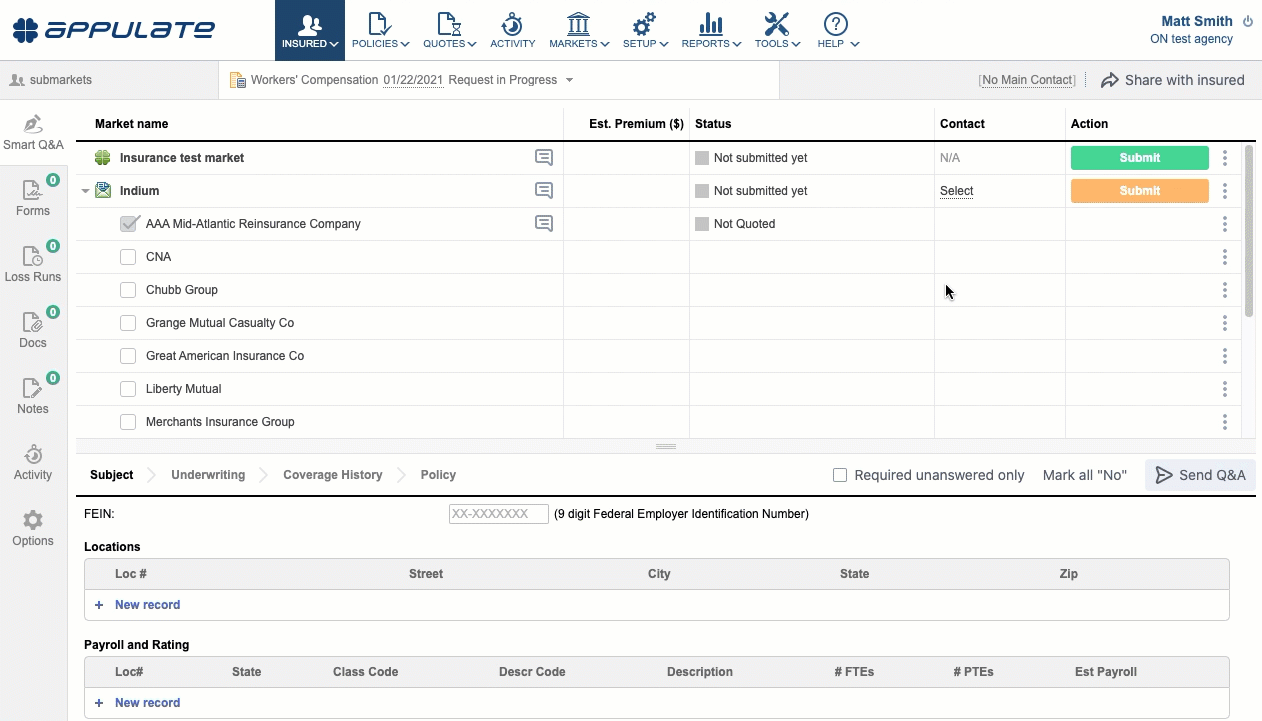Open the Notes sidebar panel
The width and height of the screenshot is (1262, 721).
coord(33,395)
